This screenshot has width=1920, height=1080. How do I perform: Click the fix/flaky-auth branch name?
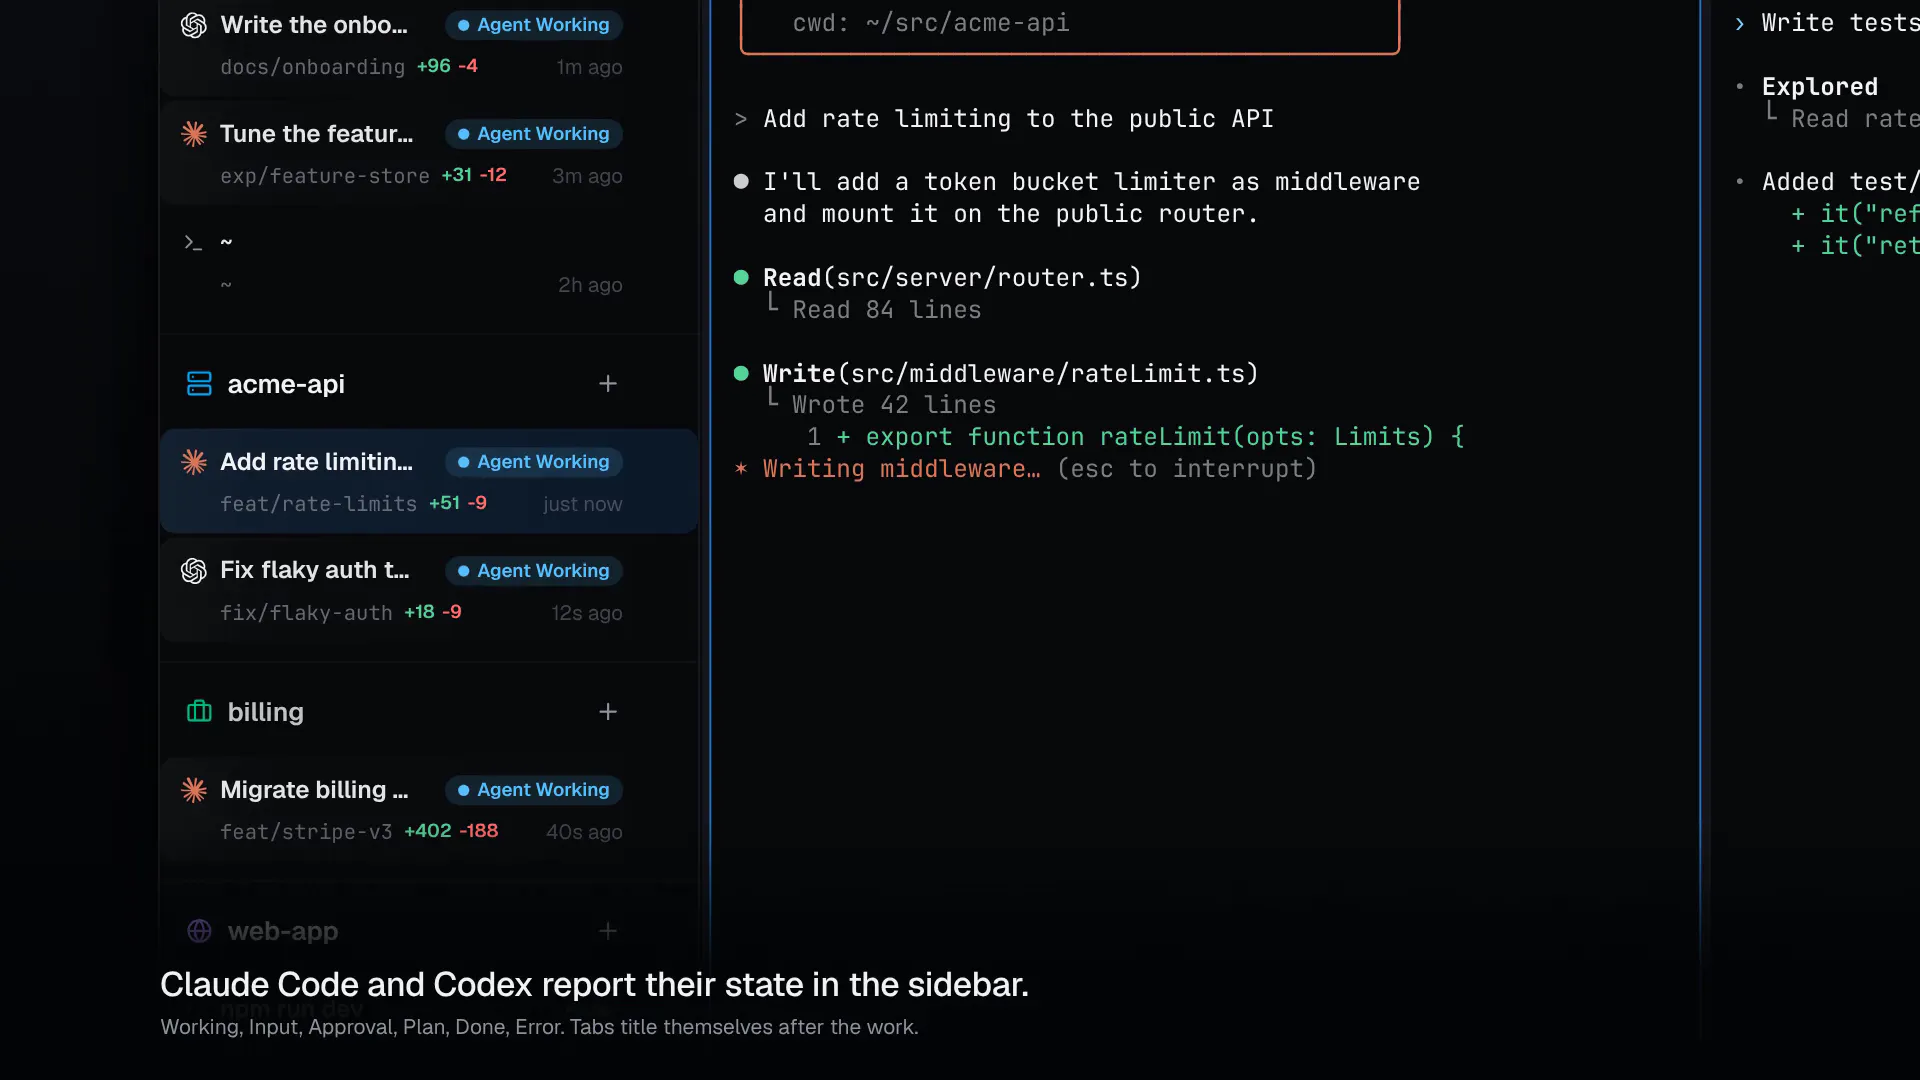click(x=306, y=613)
